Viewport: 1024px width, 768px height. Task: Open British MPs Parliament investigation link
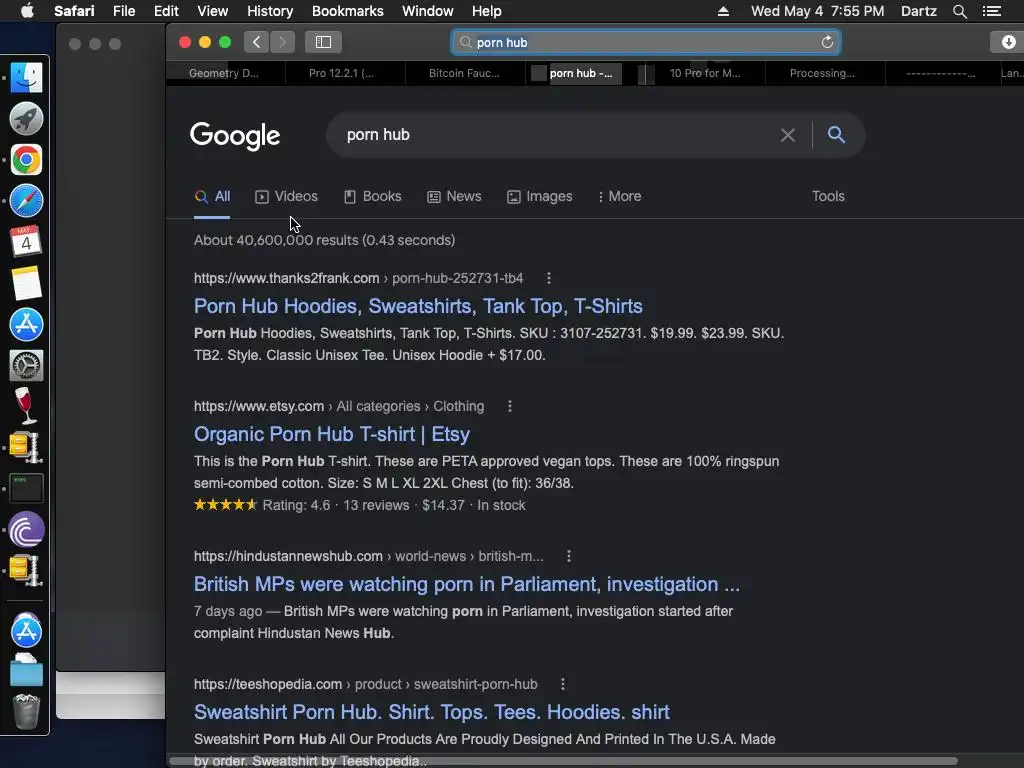coord(467,584)
